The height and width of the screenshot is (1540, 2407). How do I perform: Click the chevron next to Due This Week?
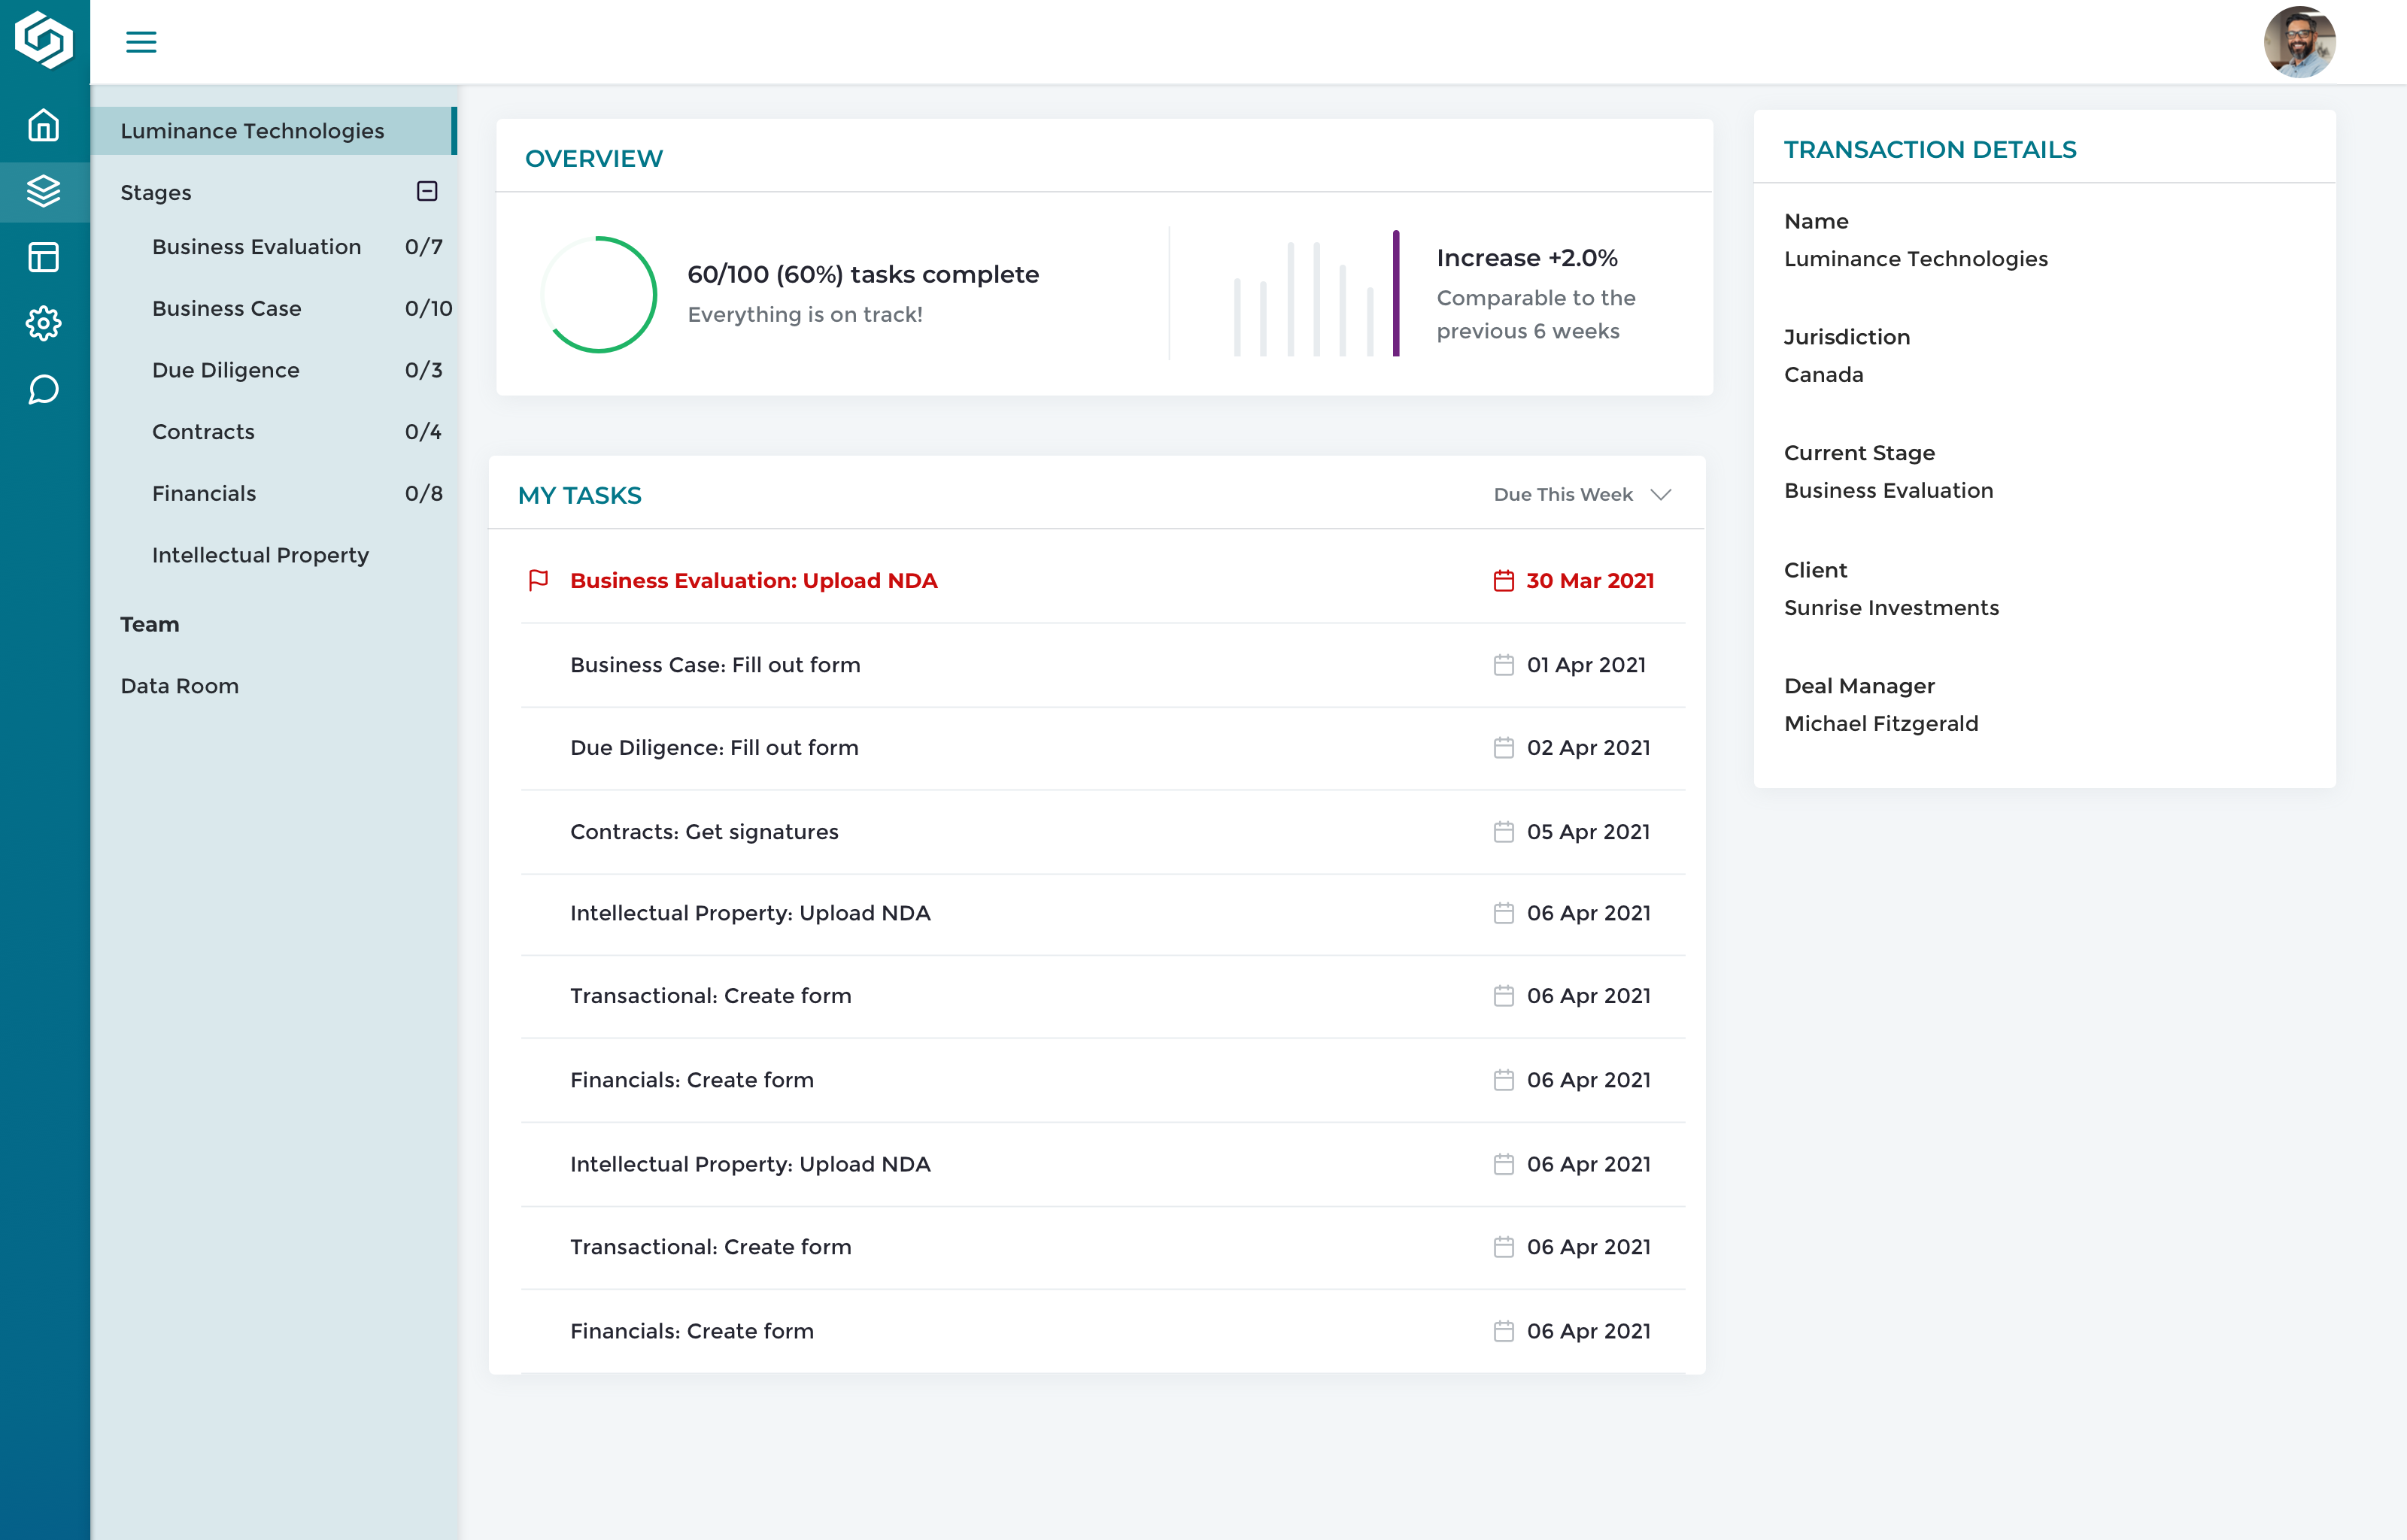point(1661,494)
